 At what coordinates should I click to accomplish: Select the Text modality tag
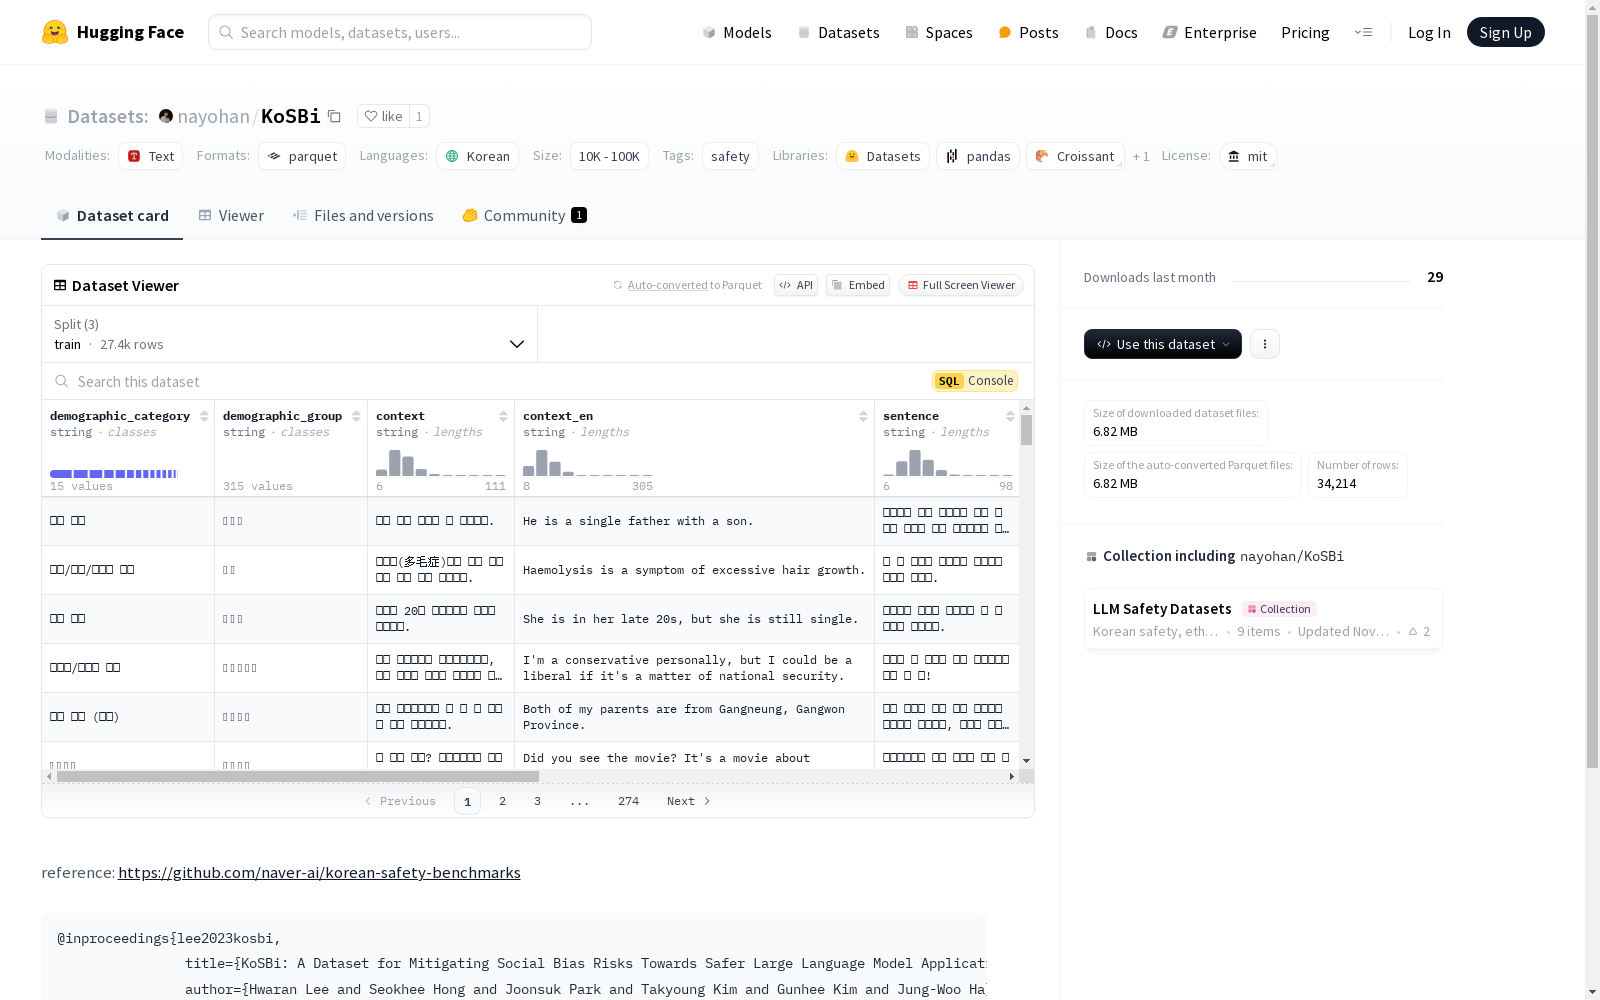point(150,156)
